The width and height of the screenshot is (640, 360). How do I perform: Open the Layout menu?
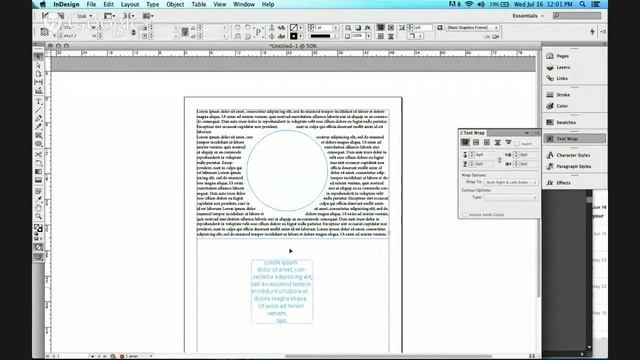(x=130, y=4)
